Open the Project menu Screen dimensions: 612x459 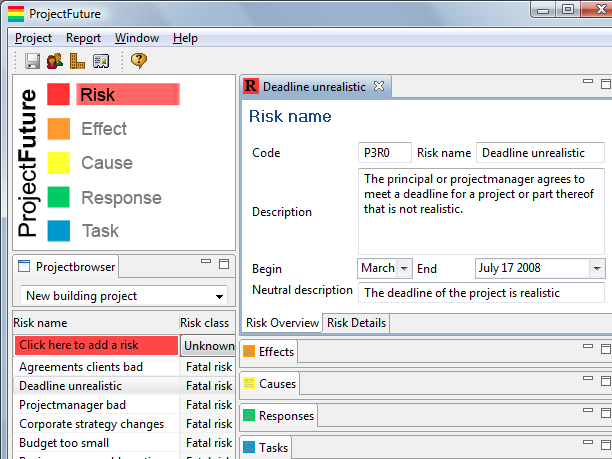pos(33,38)
